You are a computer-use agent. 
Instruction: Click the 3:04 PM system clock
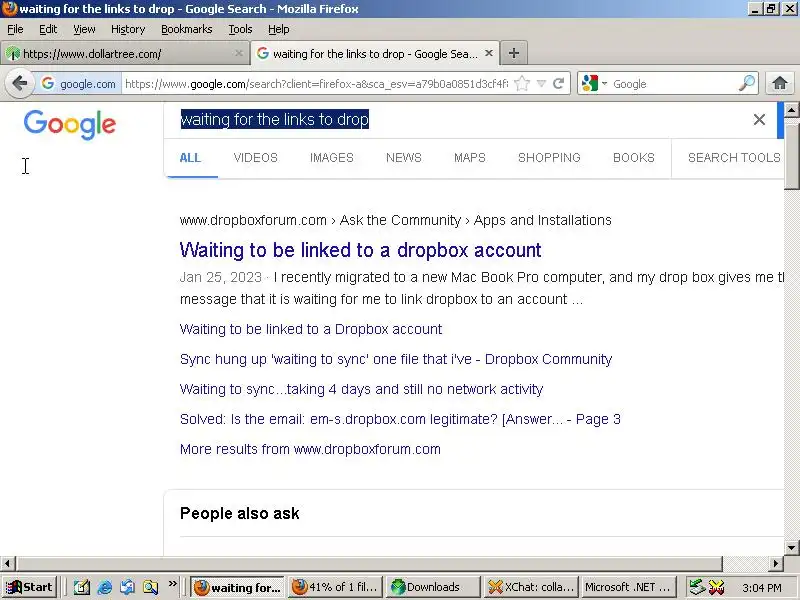click(762, 588)
